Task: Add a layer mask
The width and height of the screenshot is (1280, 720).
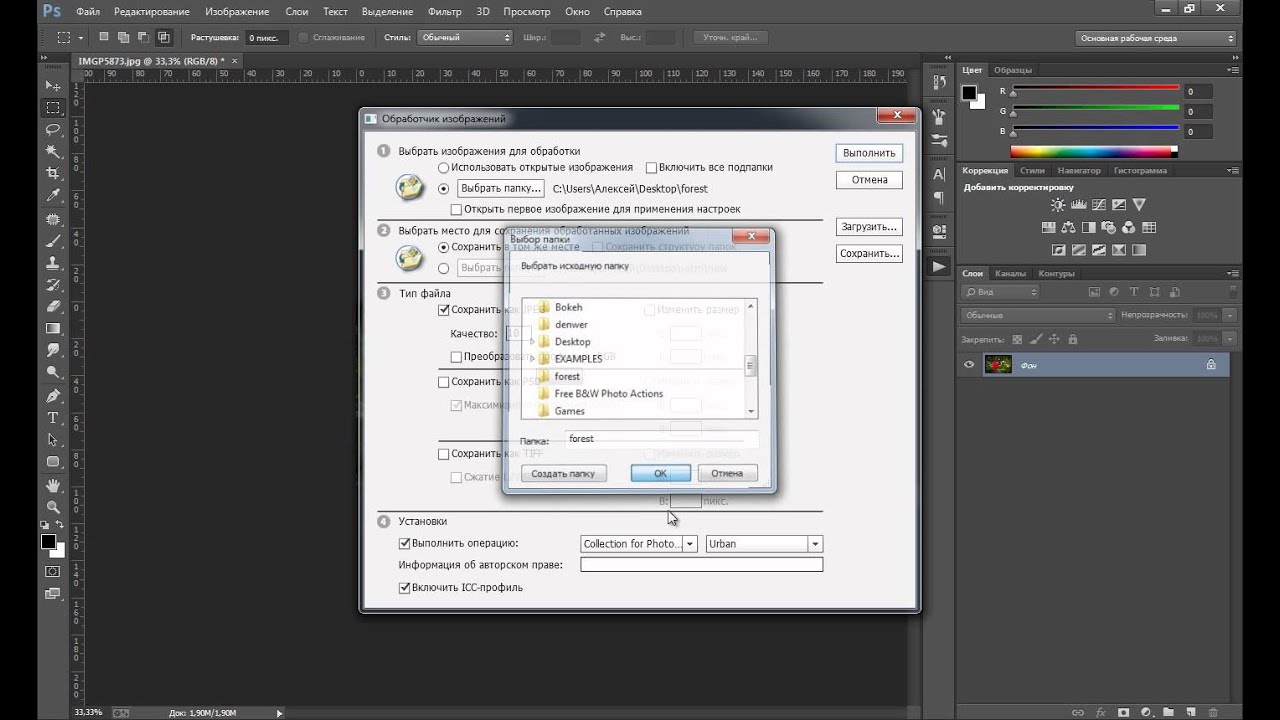Action: tap(1123, 713)
